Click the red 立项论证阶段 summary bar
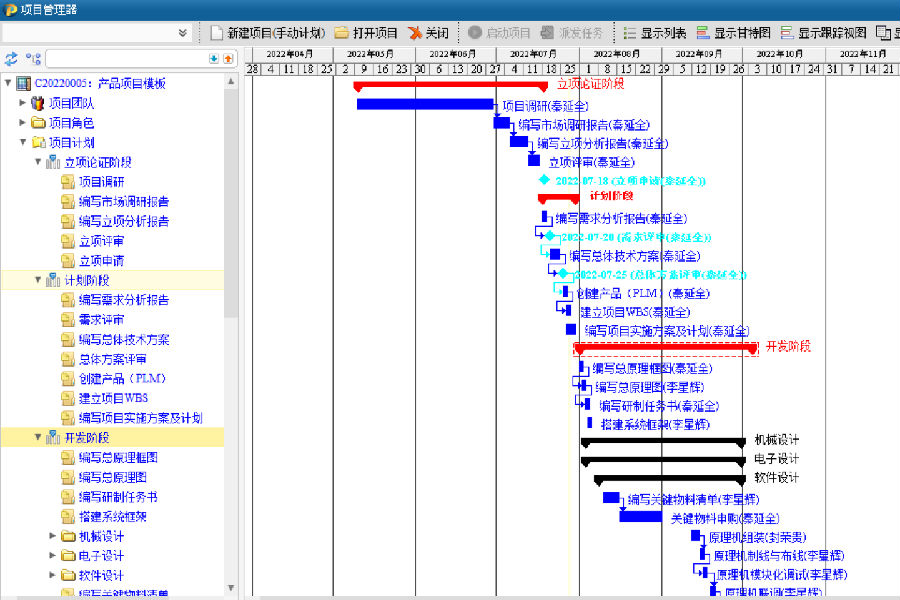 coord(451,86)
